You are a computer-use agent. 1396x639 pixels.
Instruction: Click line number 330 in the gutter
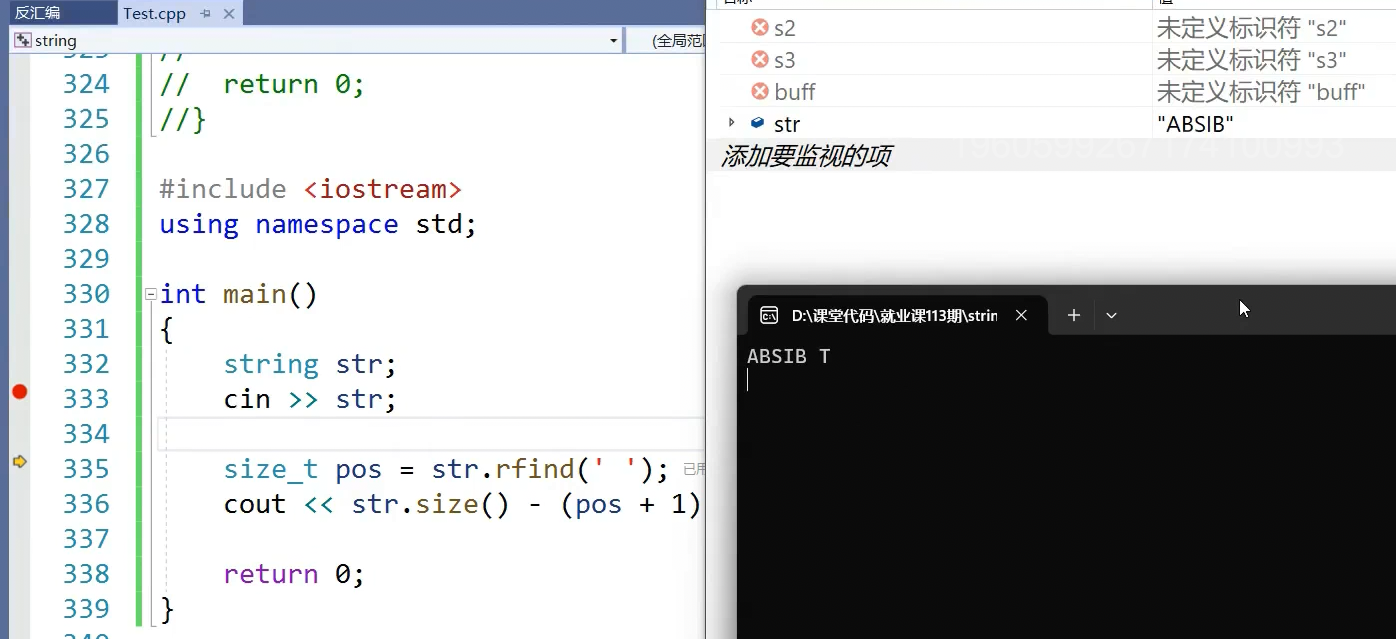click(x=86, y=294)
